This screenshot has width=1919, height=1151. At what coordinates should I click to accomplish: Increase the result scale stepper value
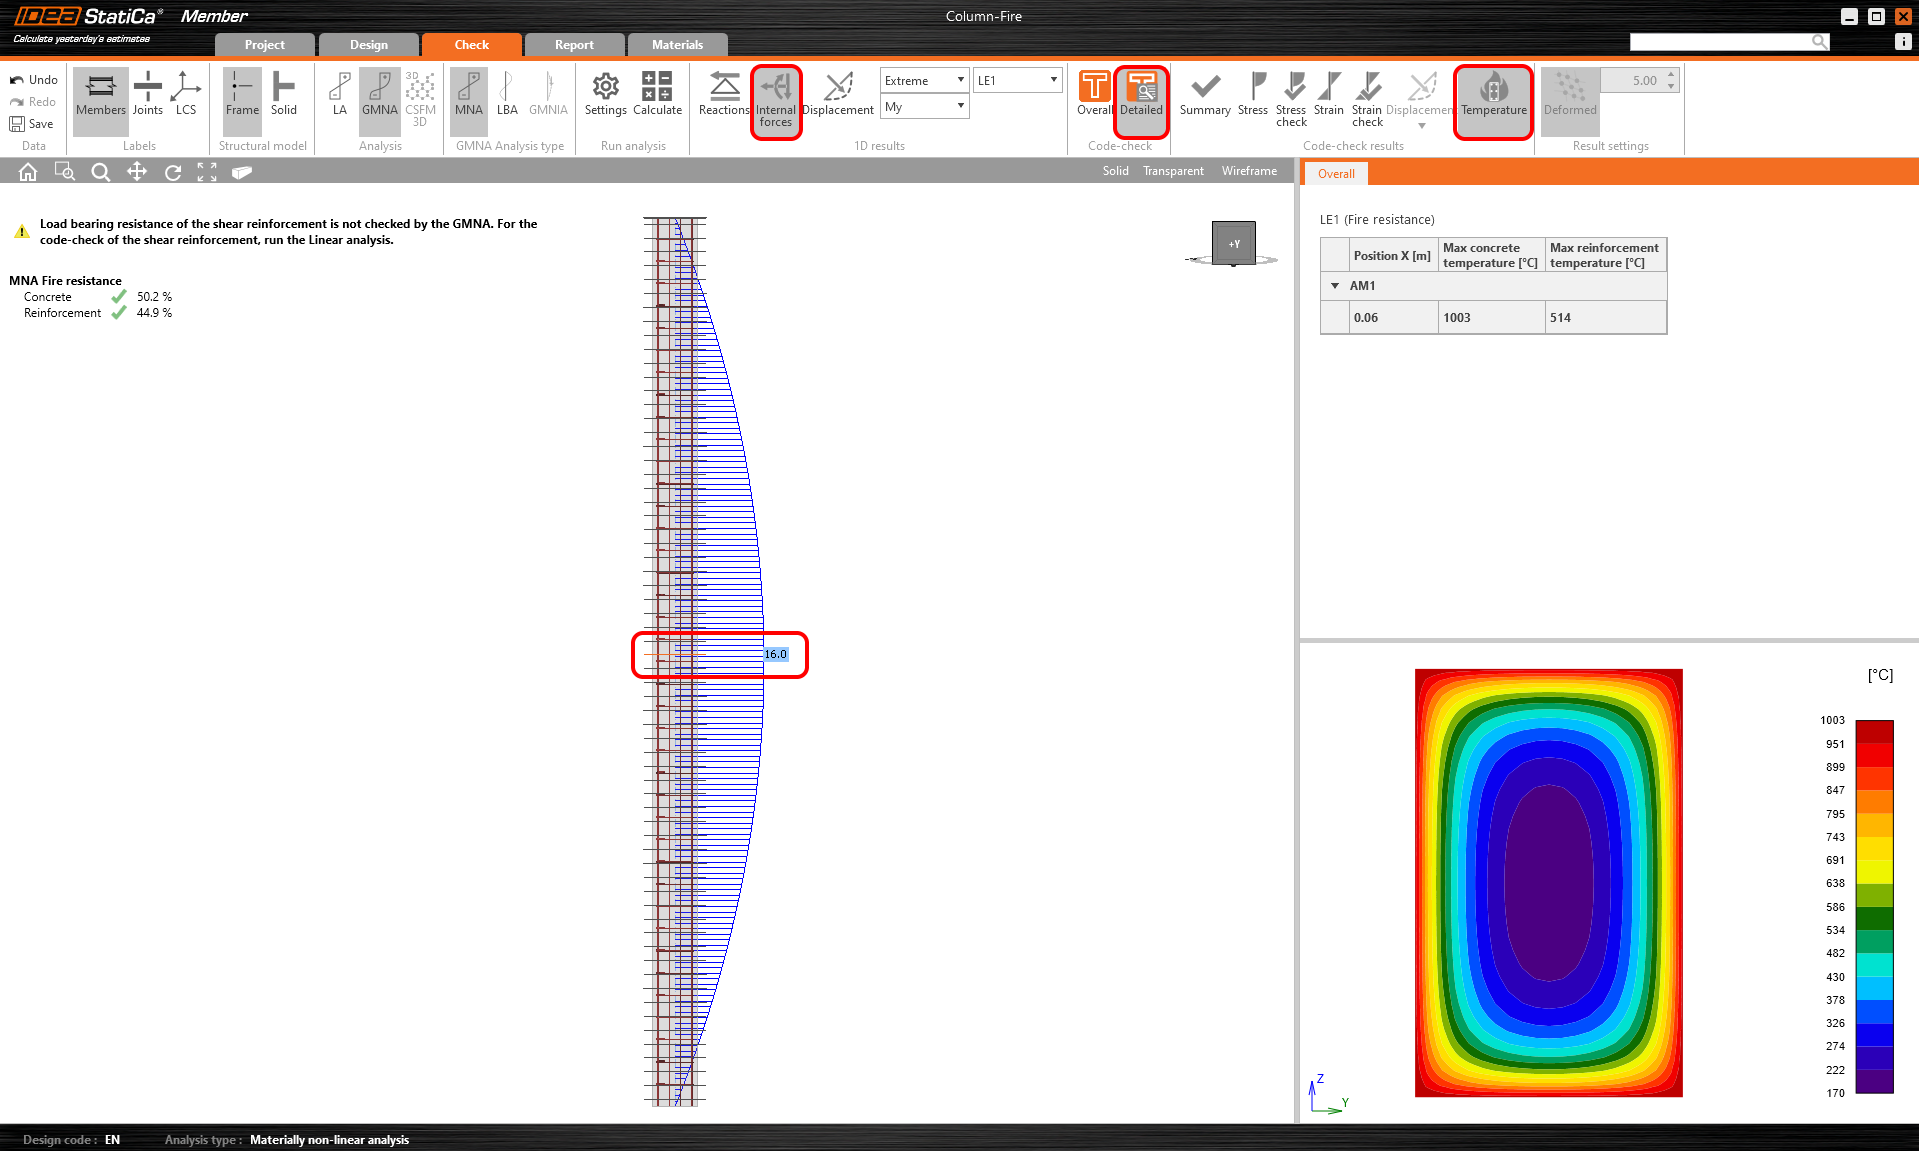[x=1670, y=74]
